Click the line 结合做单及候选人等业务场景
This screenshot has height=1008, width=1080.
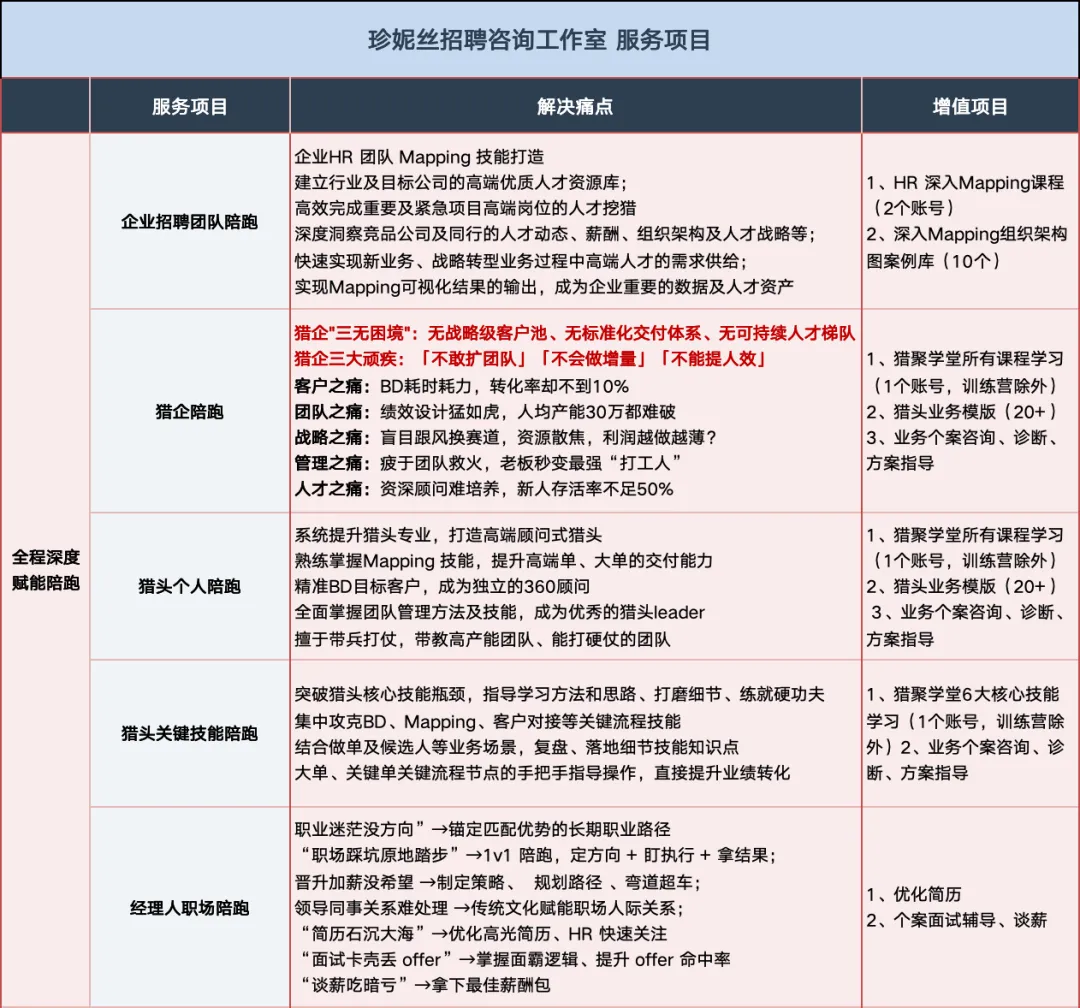coord(517,747)
